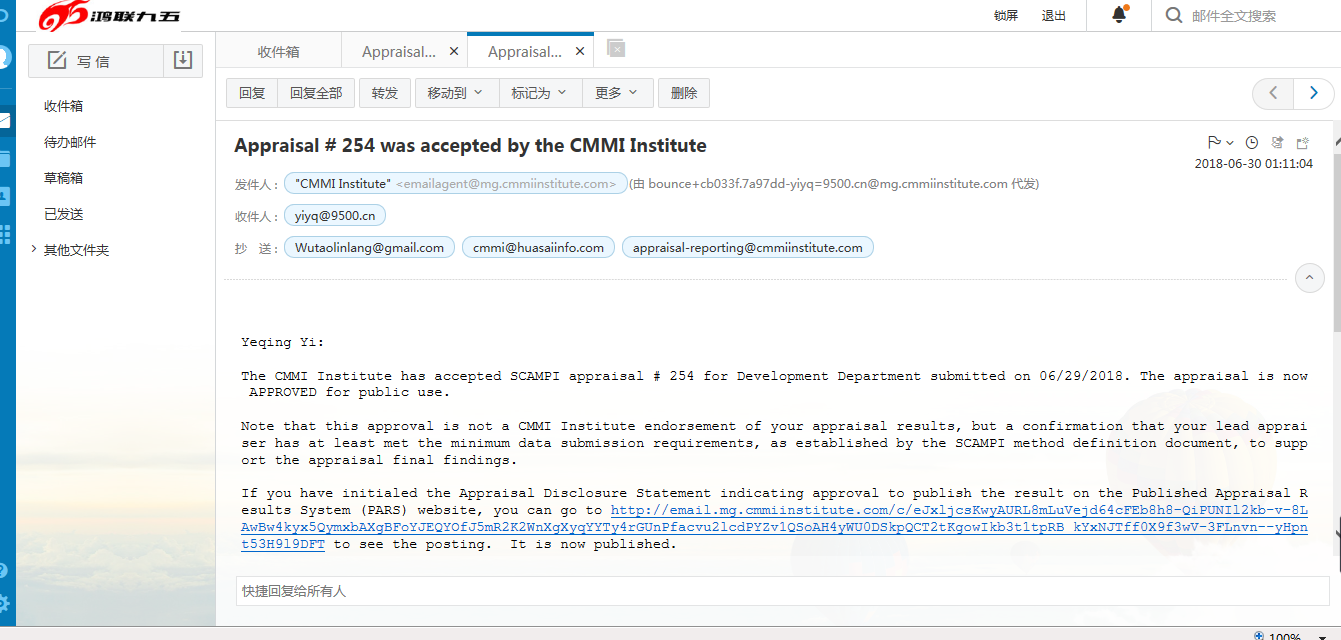Go to previous email with left arrow
The width and height of the screenshot is (1341, 640).
click(1273, 93)
